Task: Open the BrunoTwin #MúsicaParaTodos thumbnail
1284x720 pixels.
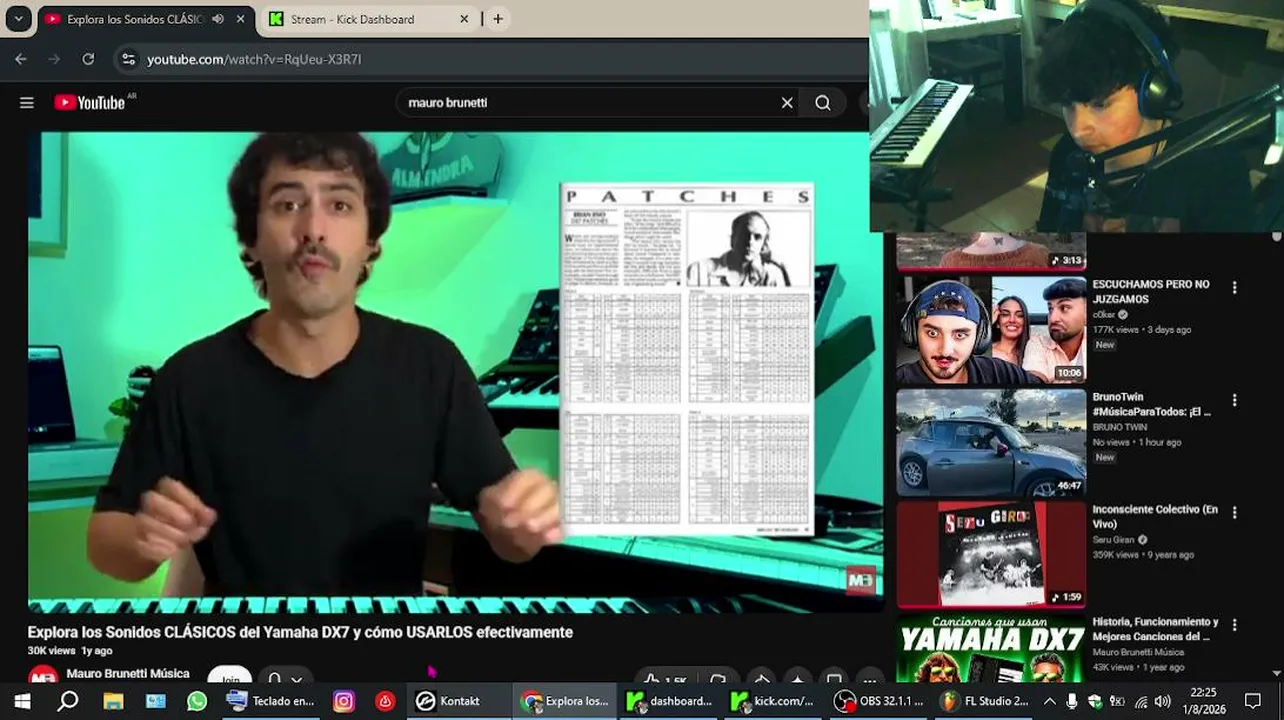Action: point(991,442)
